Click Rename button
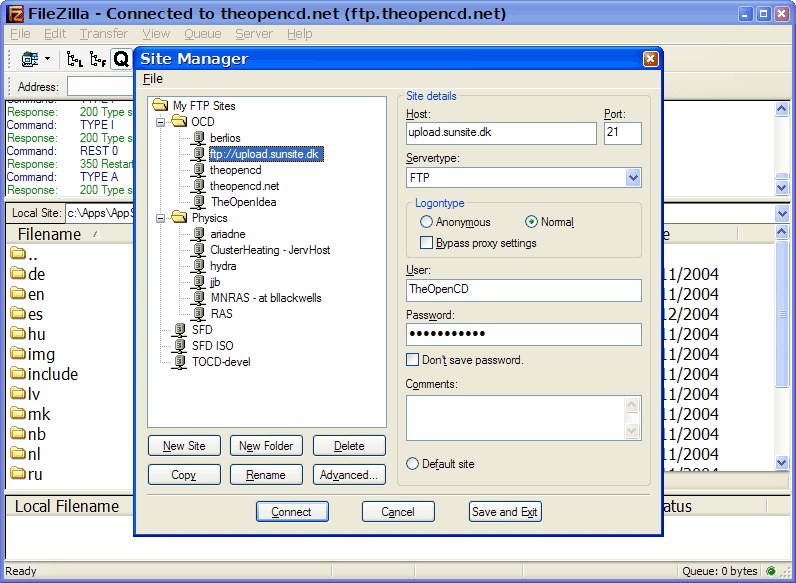 pos(266,475)
